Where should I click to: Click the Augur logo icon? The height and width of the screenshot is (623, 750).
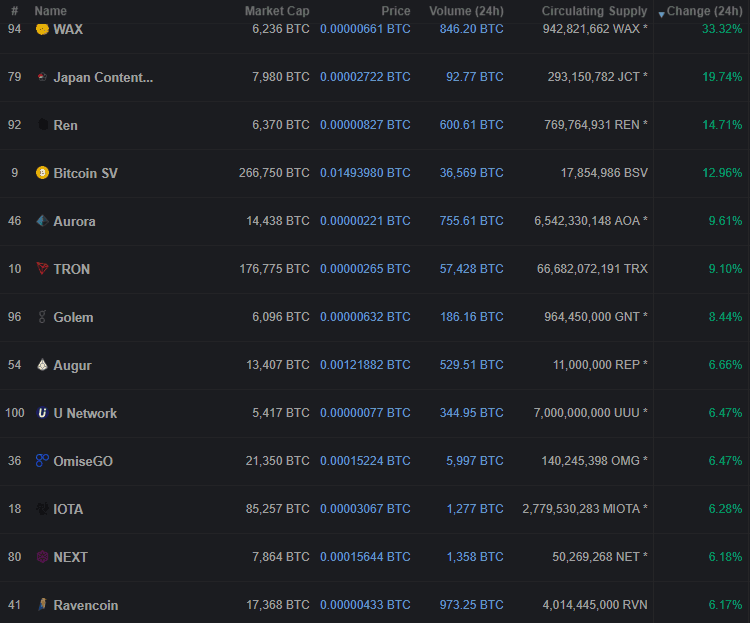(42, 365)
